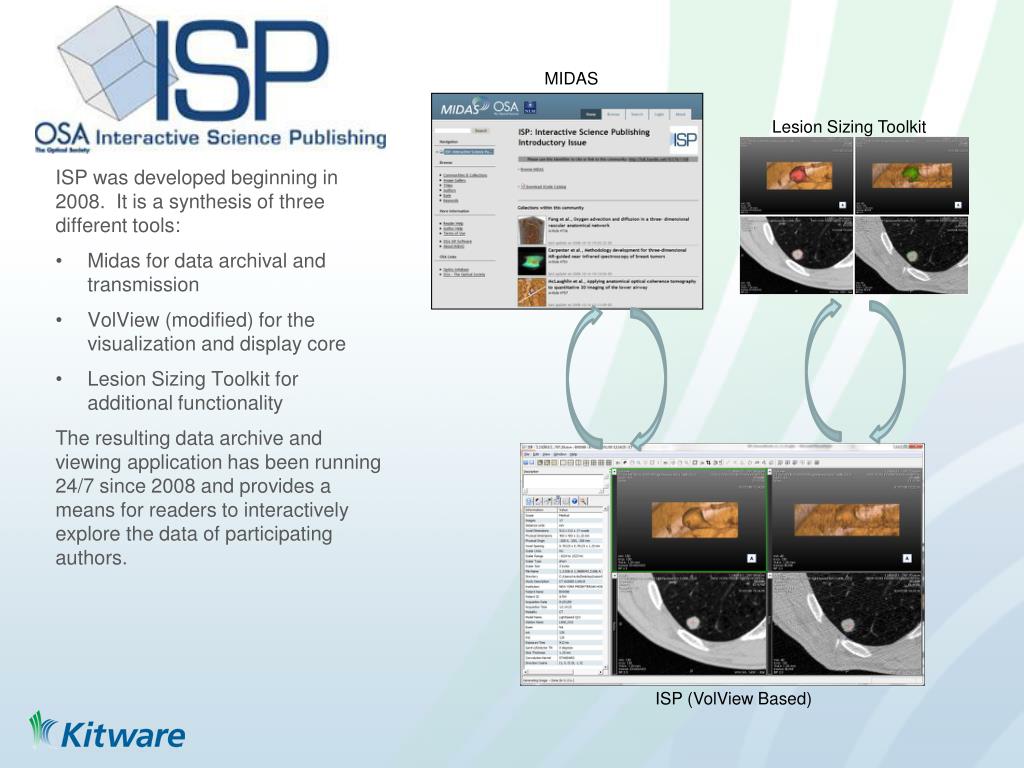Open the Edit menu in ISP window
Image resolution: width=1024 pixels, height=768 pixels.
pyautogui.click(x=536, y=454)
